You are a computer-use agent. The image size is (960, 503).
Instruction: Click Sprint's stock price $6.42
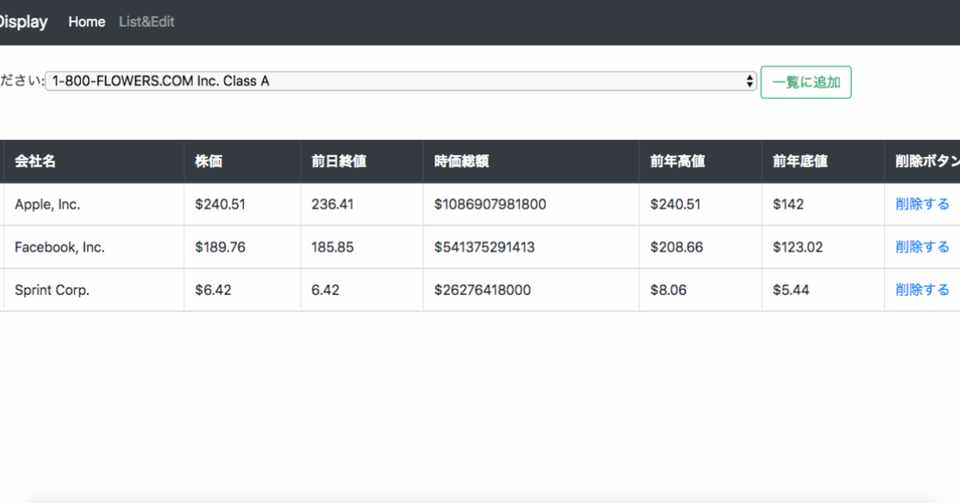213,290
